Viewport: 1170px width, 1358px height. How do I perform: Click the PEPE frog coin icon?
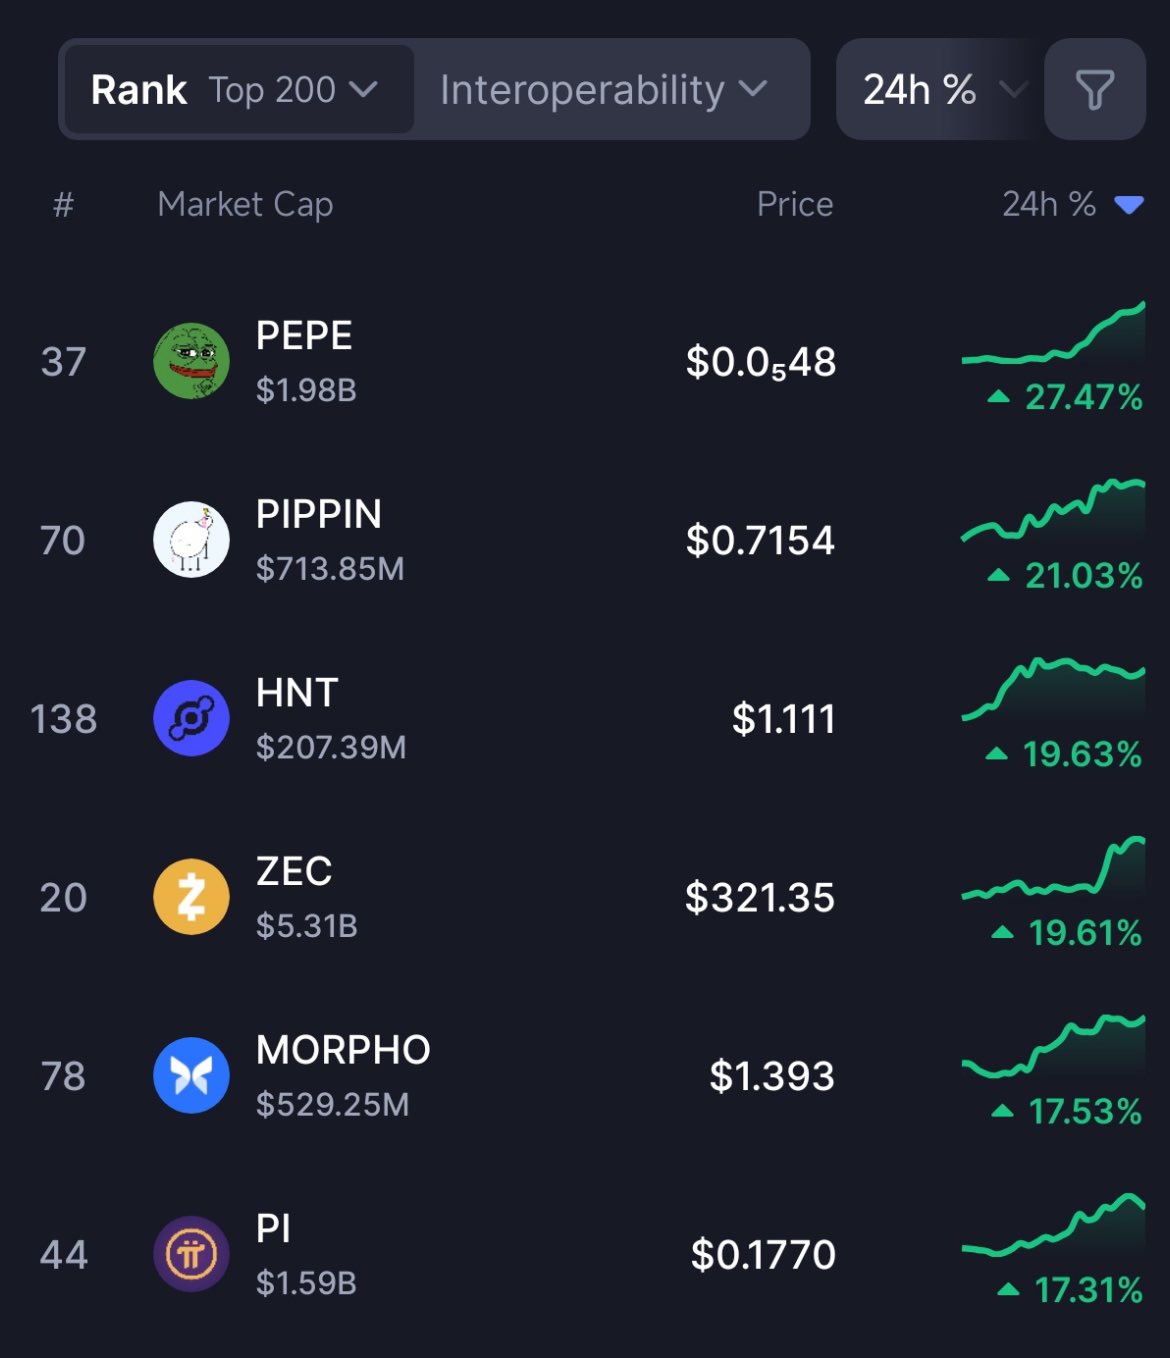(191, 361)
